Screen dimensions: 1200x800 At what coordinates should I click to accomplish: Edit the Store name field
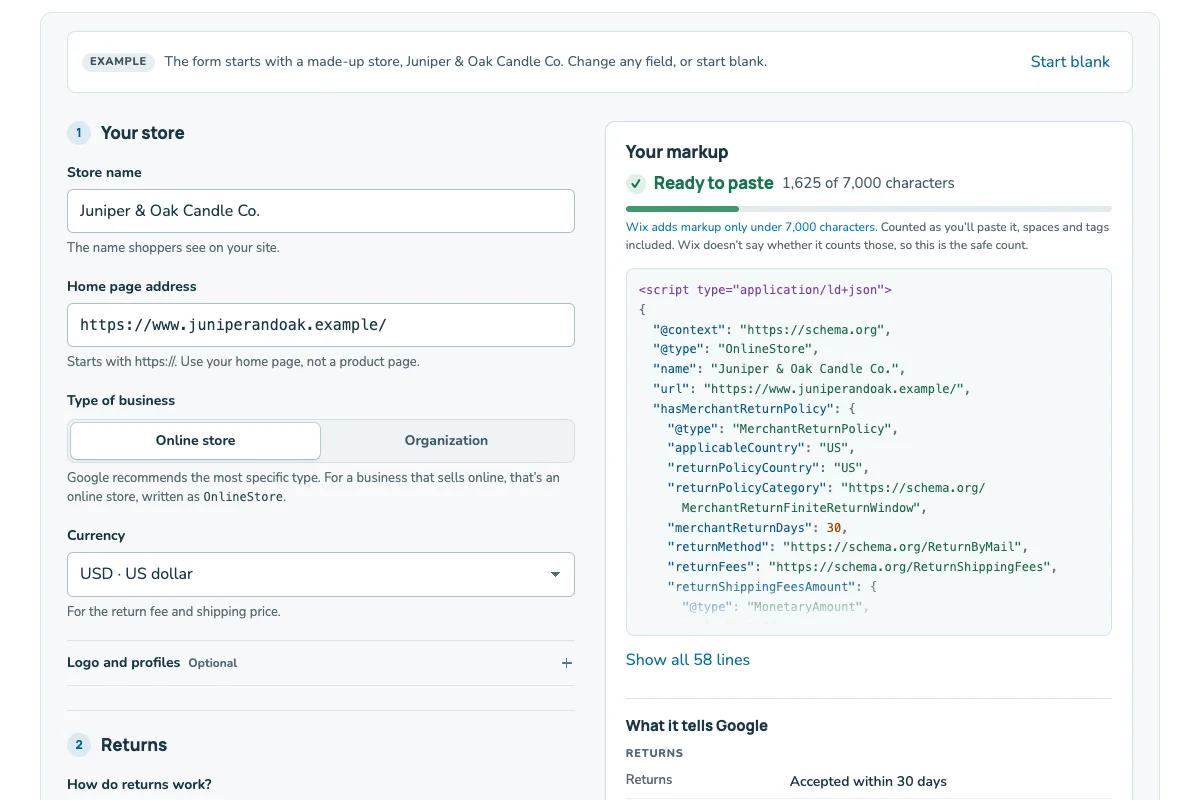[321, 211]
